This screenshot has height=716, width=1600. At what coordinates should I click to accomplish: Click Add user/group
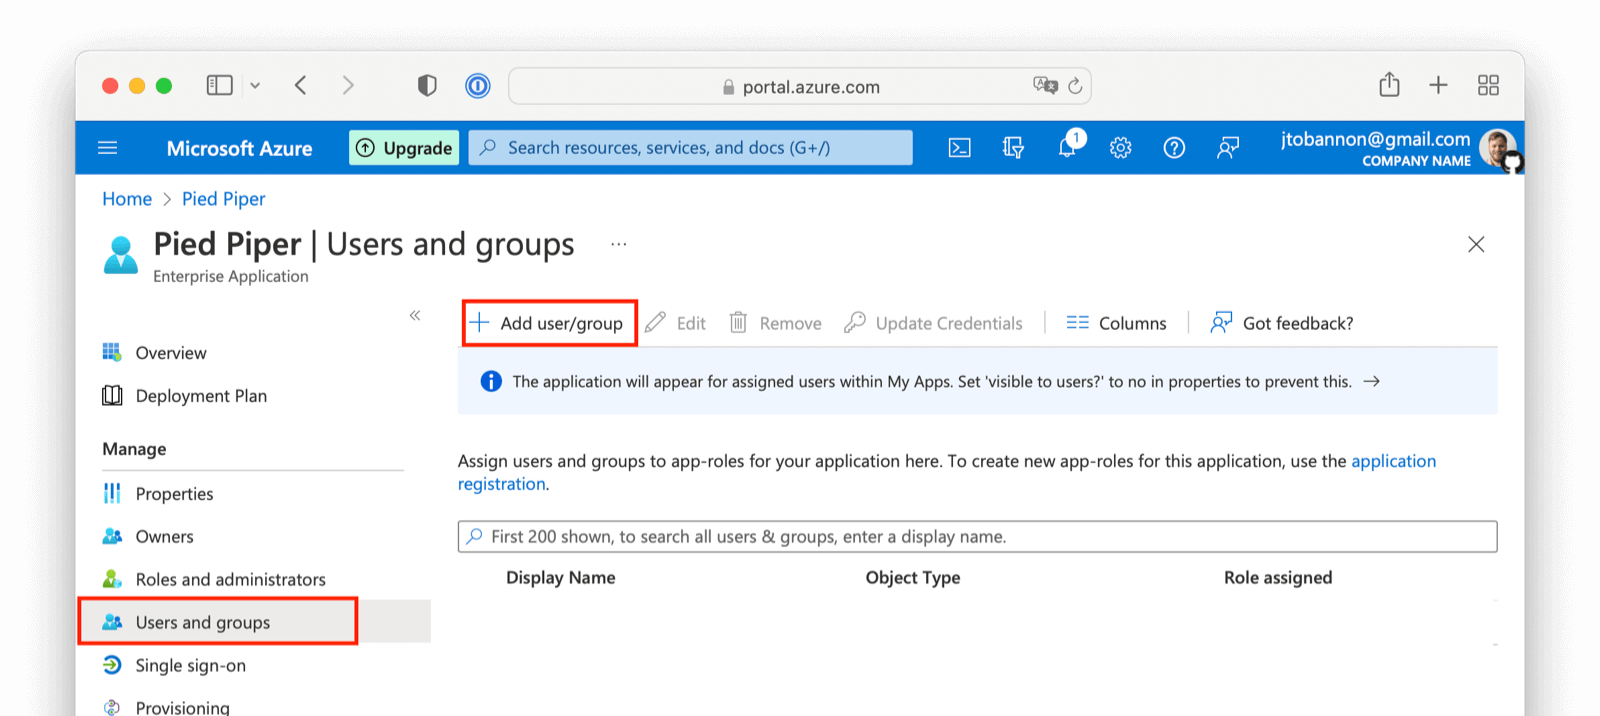pos(549,323)
